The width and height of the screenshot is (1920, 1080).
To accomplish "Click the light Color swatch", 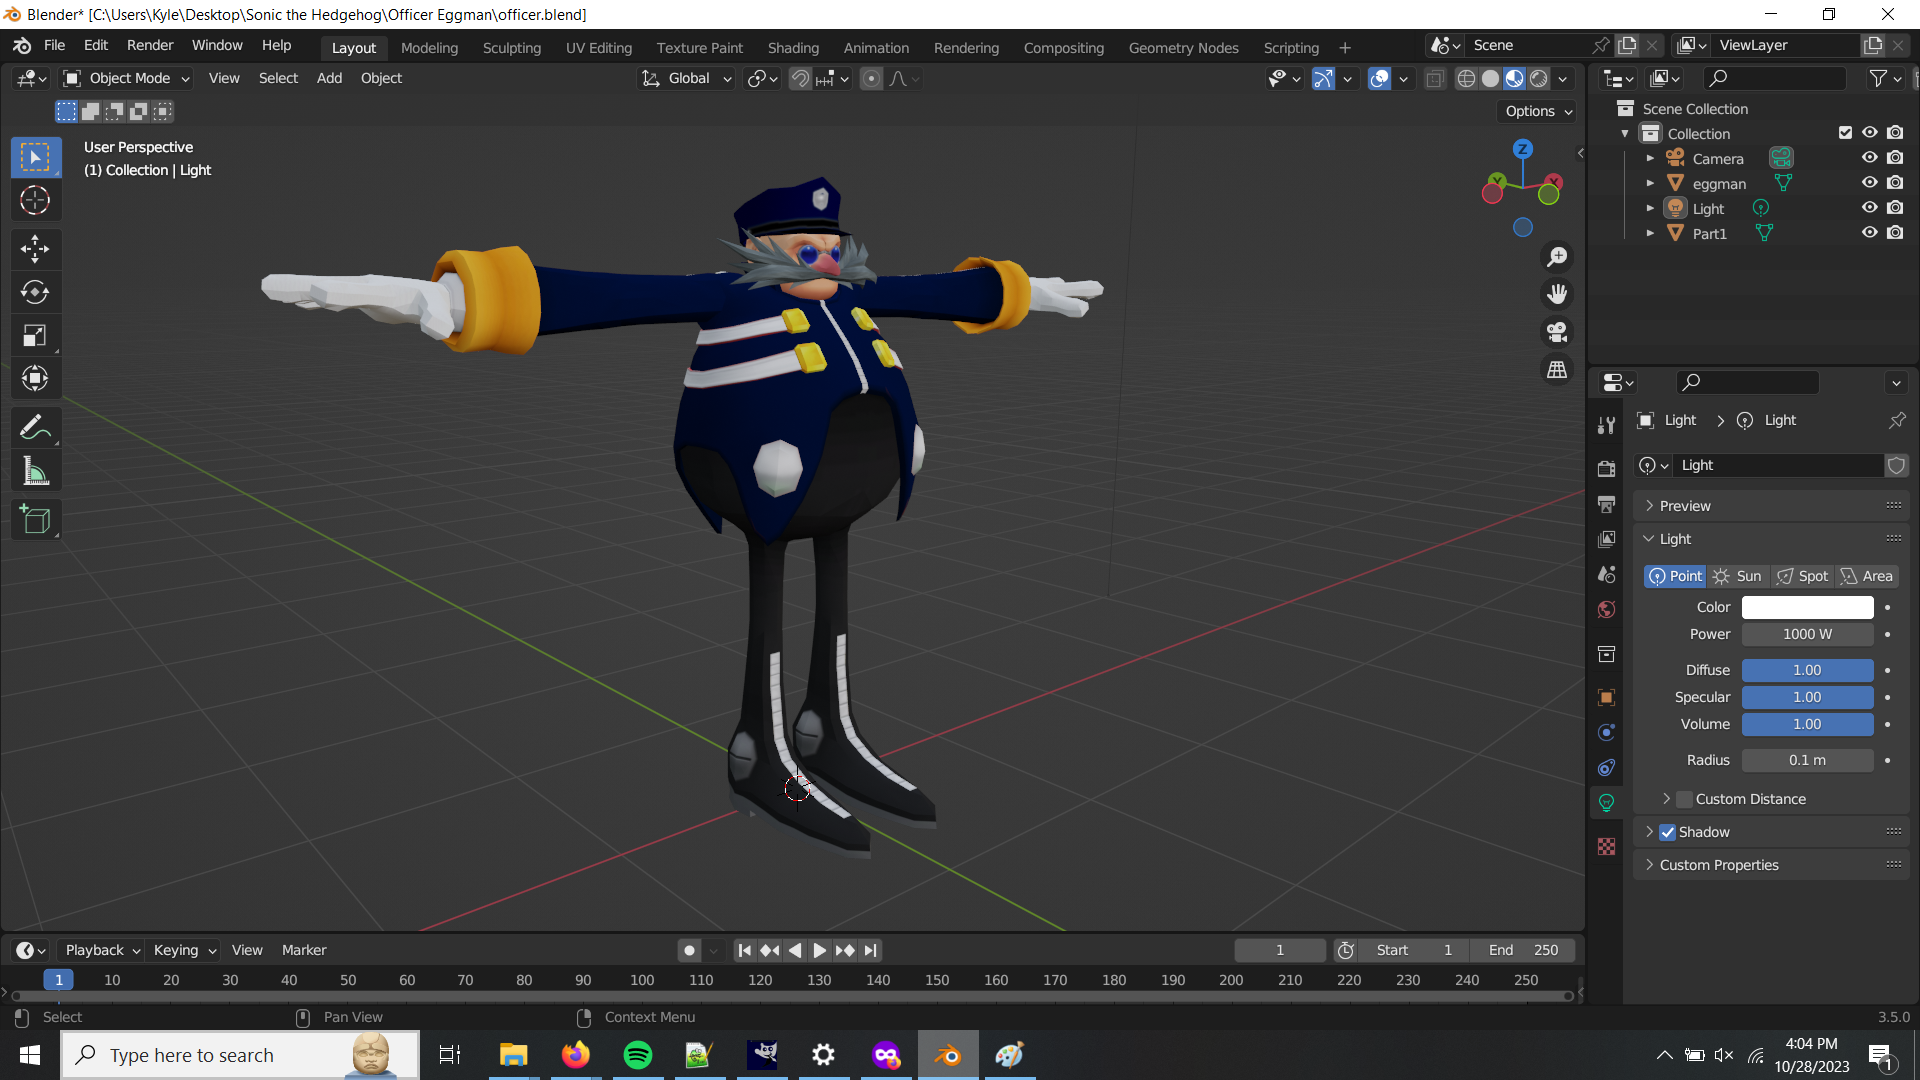I will click(x=1807, y=607).
